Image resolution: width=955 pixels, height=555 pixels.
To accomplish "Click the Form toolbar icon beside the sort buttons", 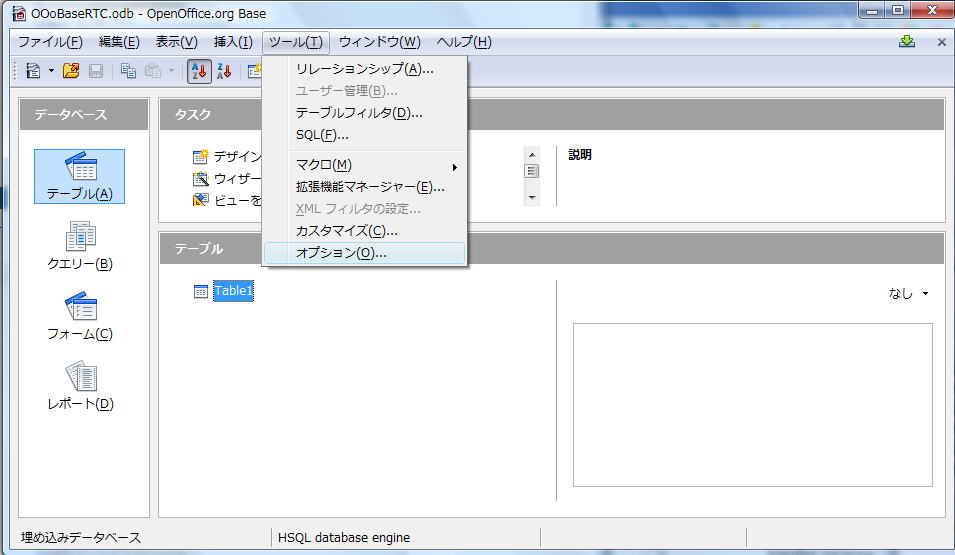I will point(254,71).
